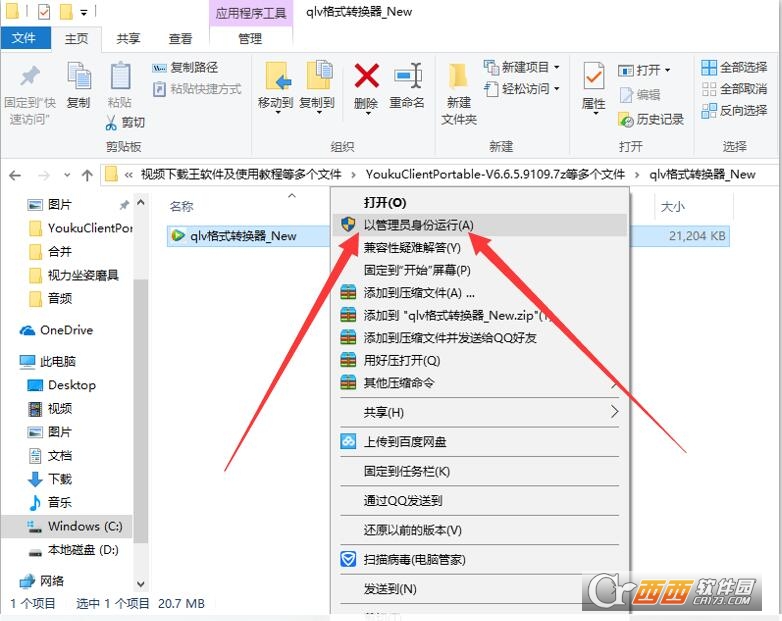Click the red X 删除 delete icon
Image resolution: width=782 pixels, height=621 pixels.
(367, 76)
